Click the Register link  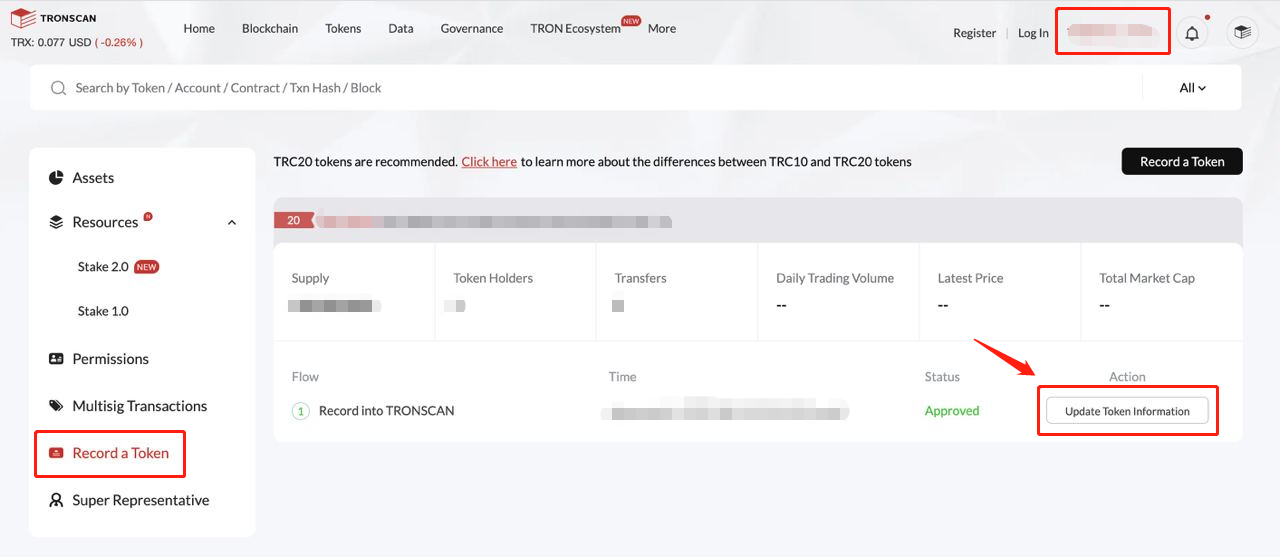click(975, 33)
